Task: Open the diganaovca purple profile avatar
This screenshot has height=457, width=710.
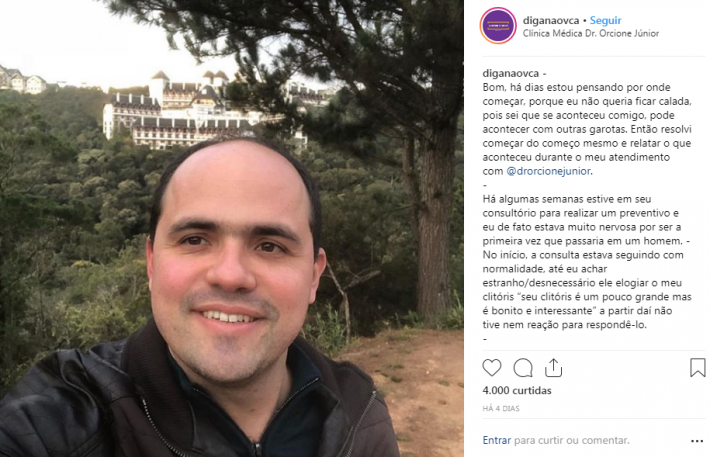Action: pos(498,25)
